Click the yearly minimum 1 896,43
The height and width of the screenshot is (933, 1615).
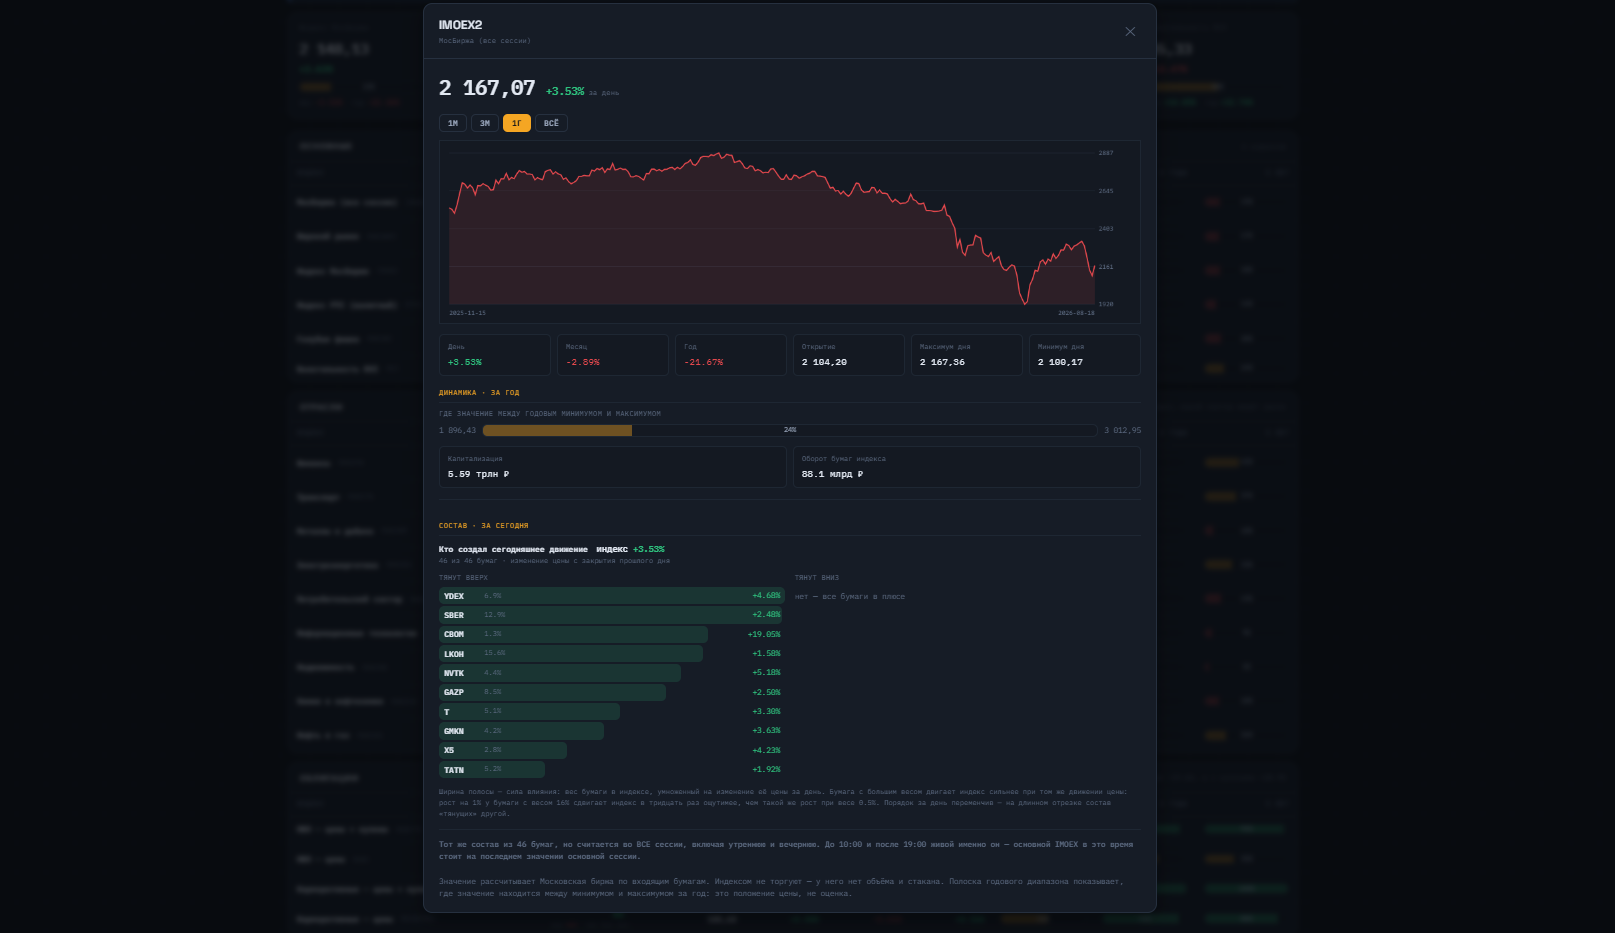tap(457, 430)
